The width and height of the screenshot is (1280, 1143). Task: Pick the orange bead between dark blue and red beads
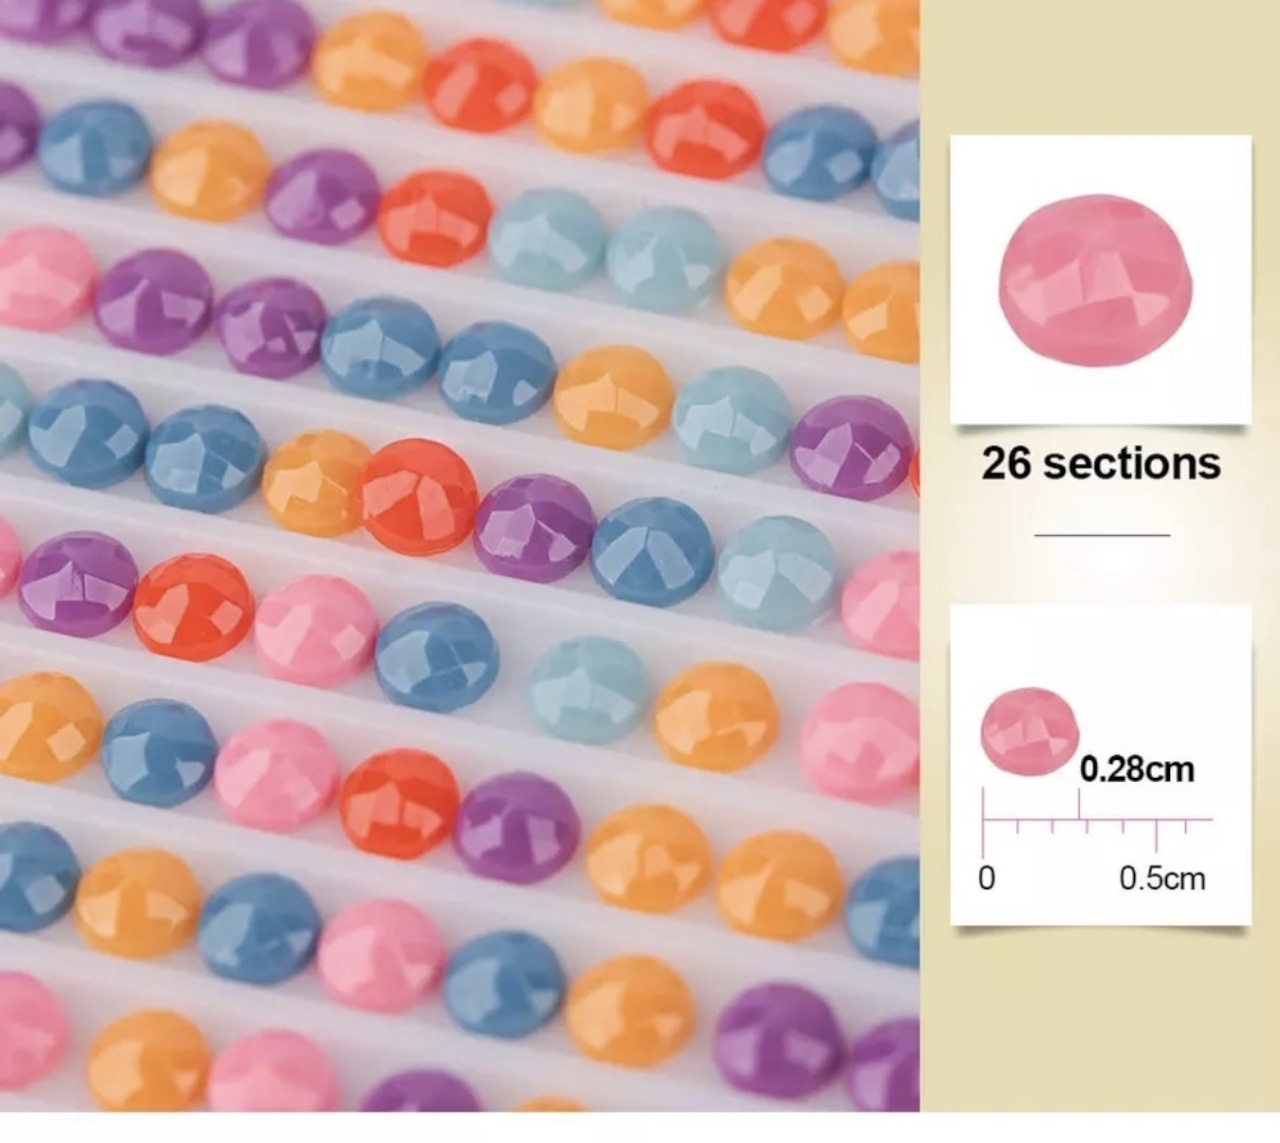(317, 483)
